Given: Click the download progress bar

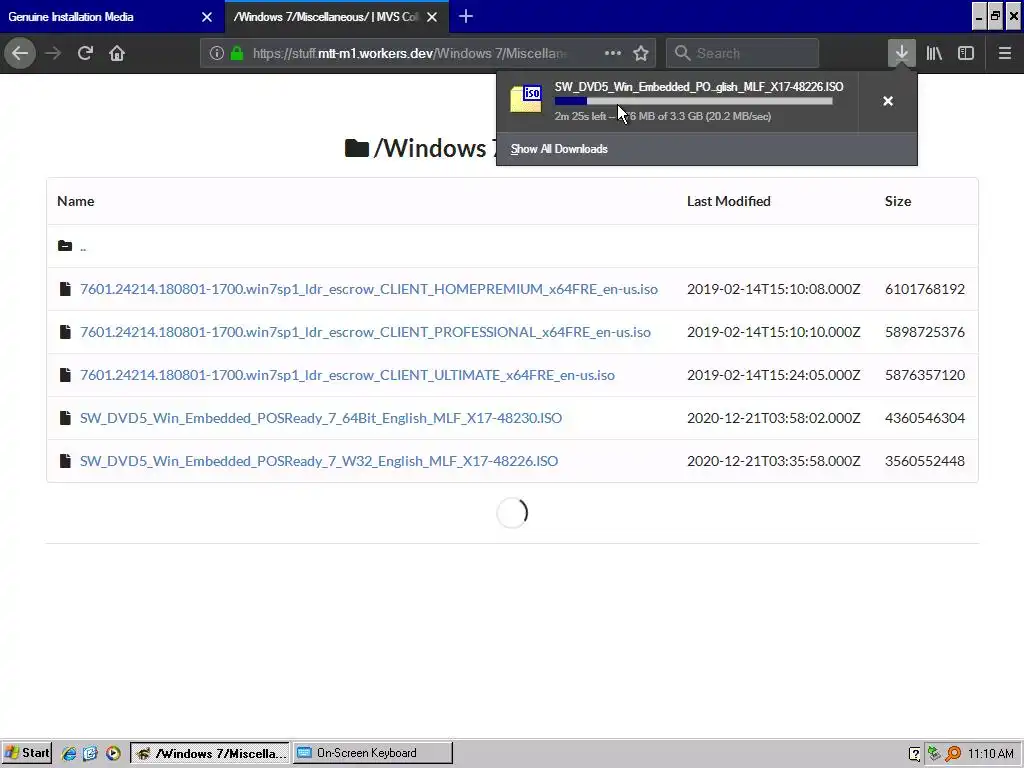Looking at the screenshot, I should point(694,101).
